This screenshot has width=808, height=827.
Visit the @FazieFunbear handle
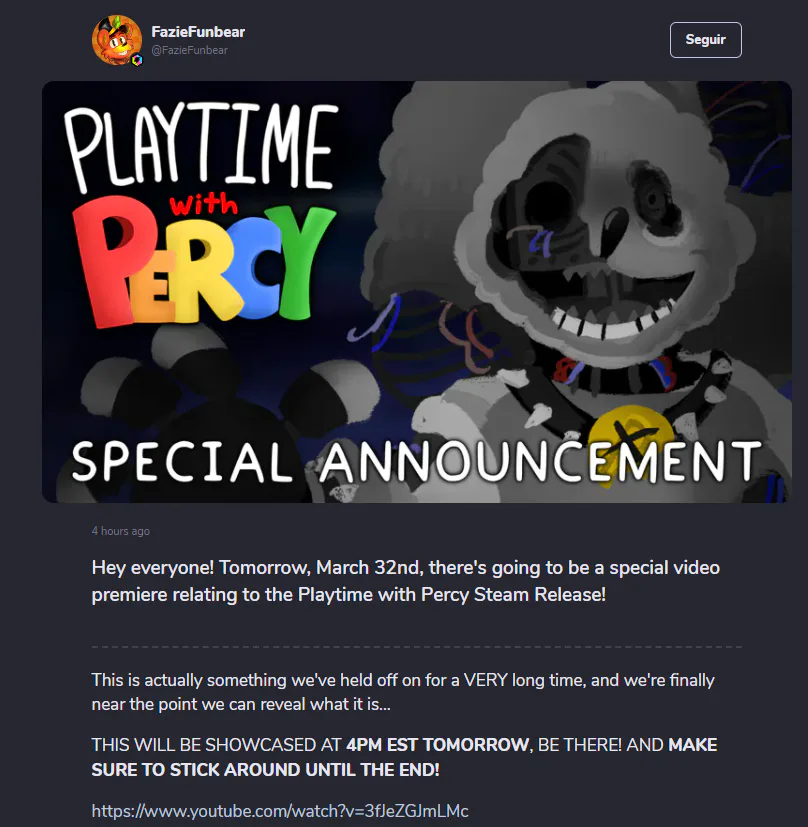[189, 50]
